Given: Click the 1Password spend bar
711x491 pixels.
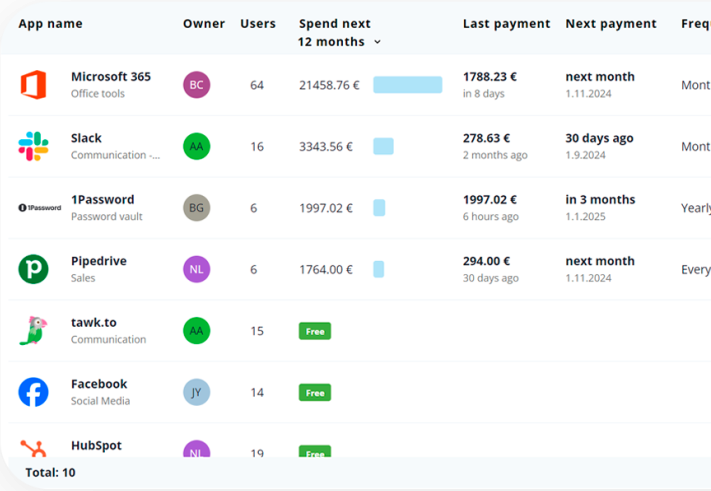Looking at the screenshot, I should pyautogui.click(x=379, y=208).
